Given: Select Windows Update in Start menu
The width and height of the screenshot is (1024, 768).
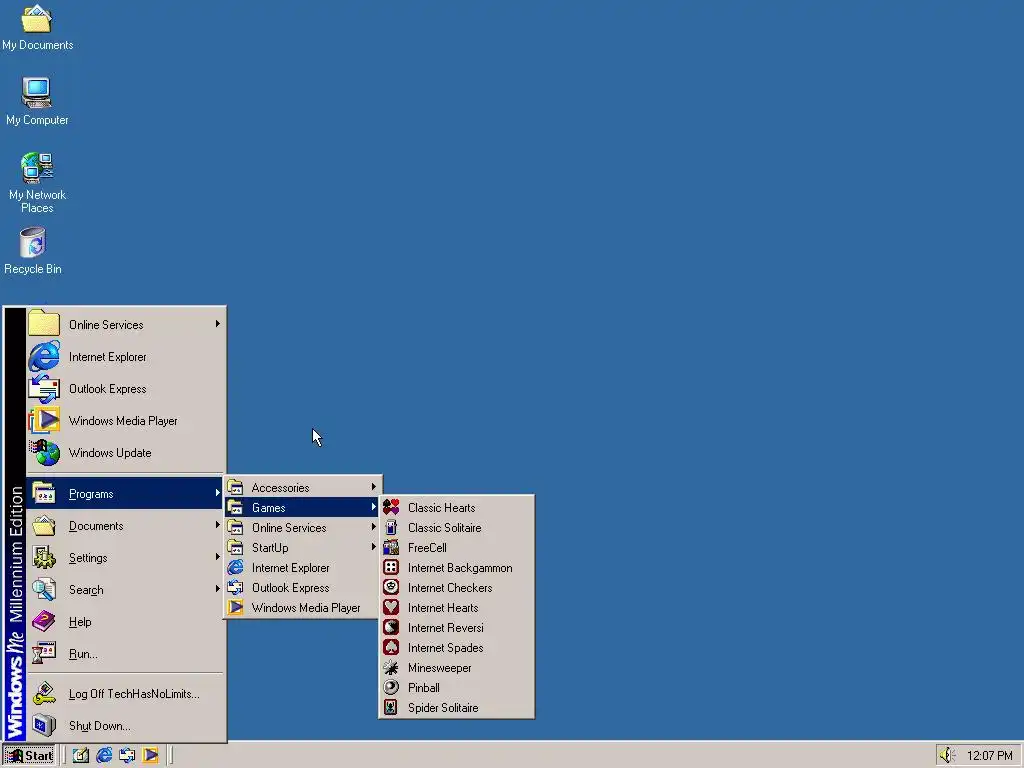Looking at the screenshot, I should [x=126, y=453].
